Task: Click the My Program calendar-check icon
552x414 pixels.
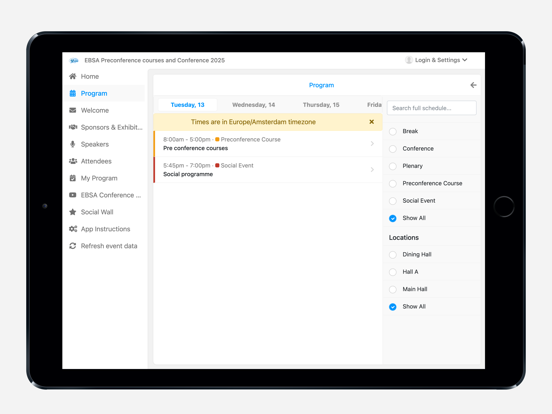Action: (x=73, y=178)
